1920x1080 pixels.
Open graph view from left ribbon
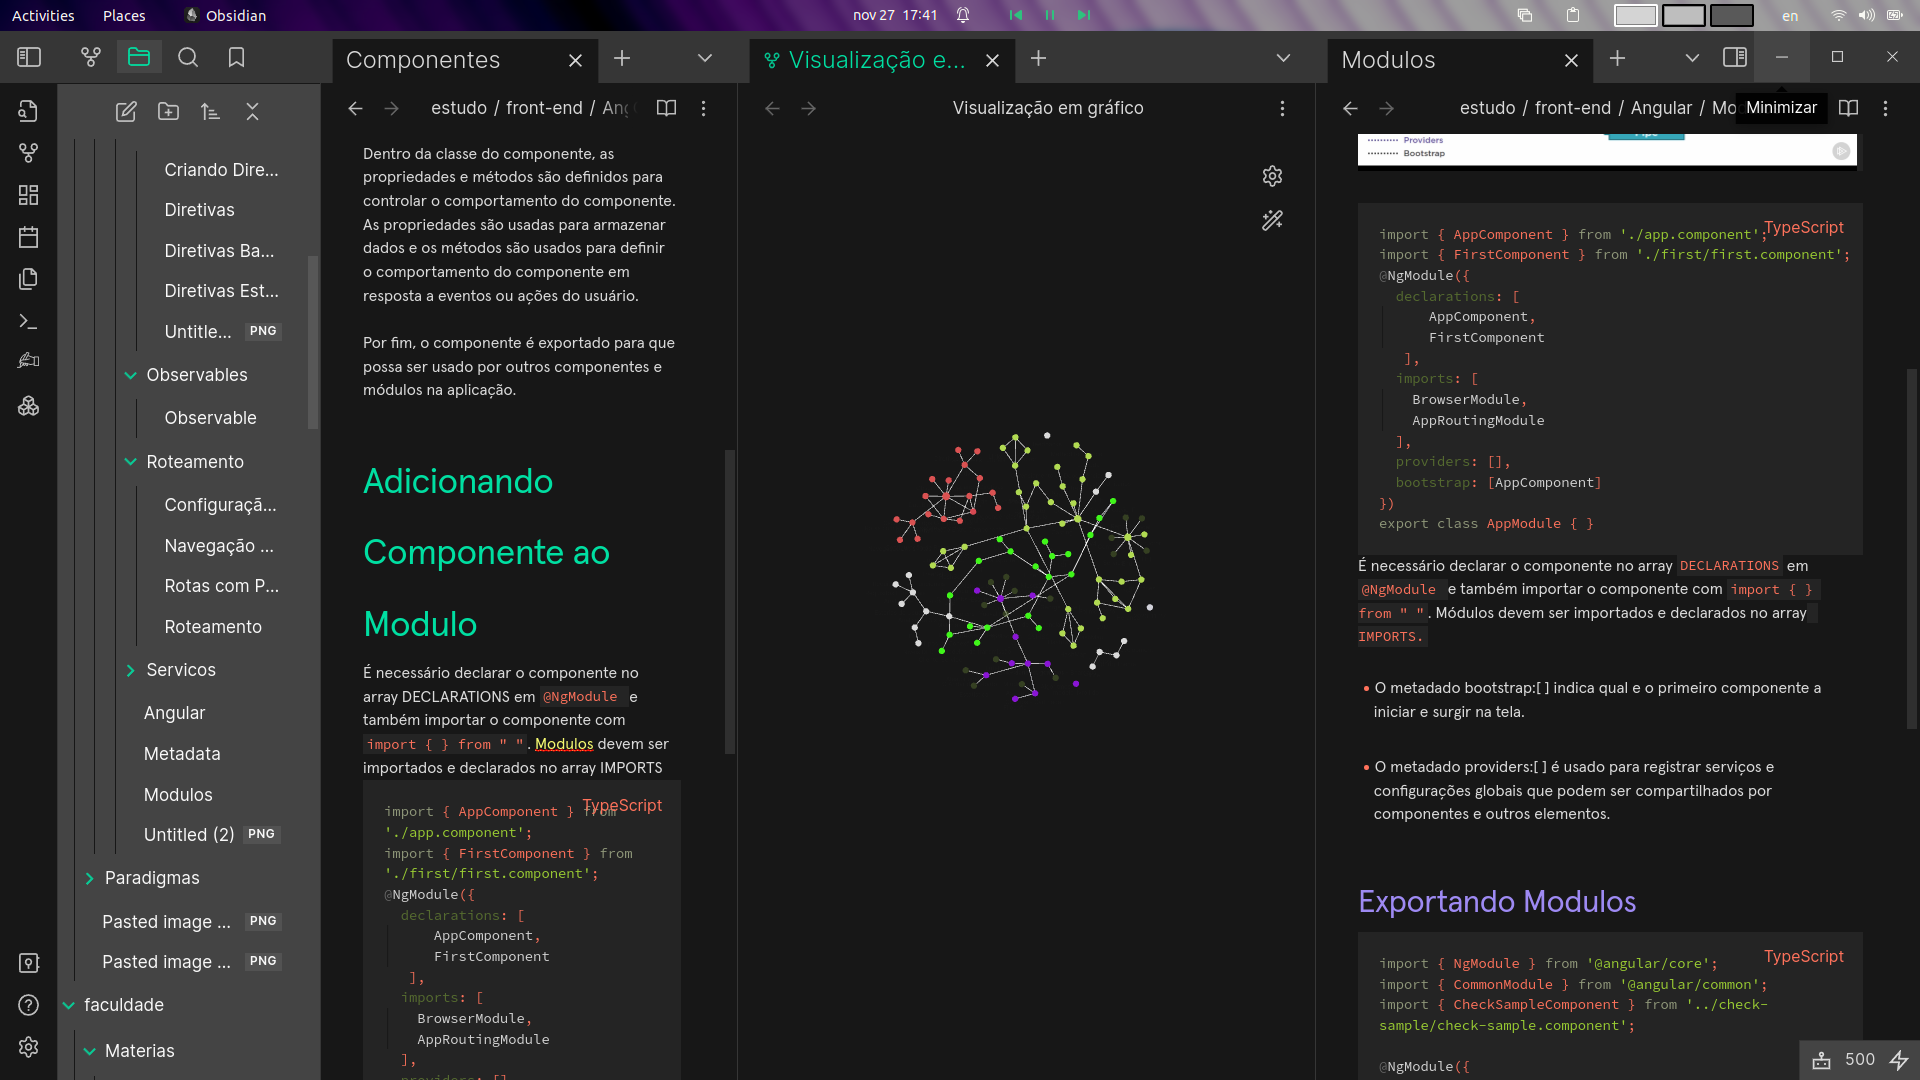(28, 153)
